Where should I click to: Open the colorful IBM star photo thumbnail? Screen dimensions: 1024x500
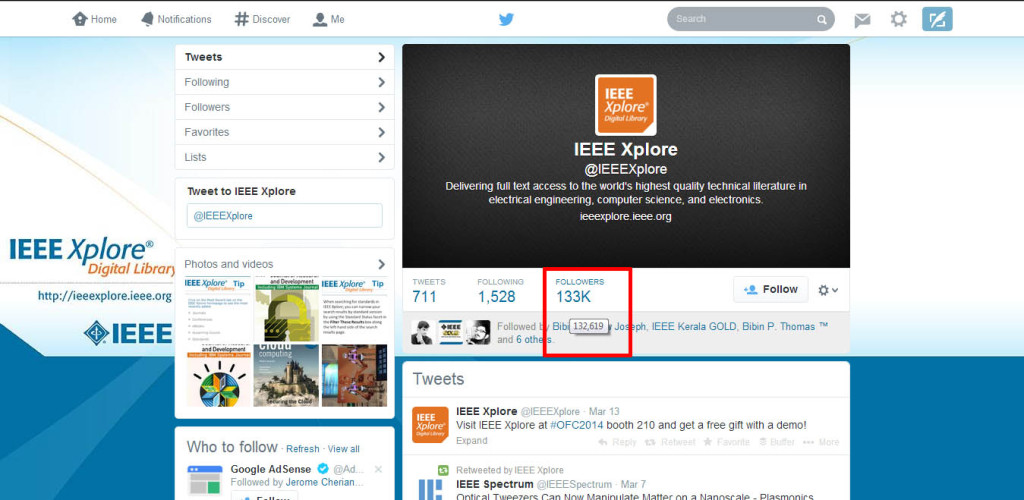pyautogui.click(x=217, y=375)
